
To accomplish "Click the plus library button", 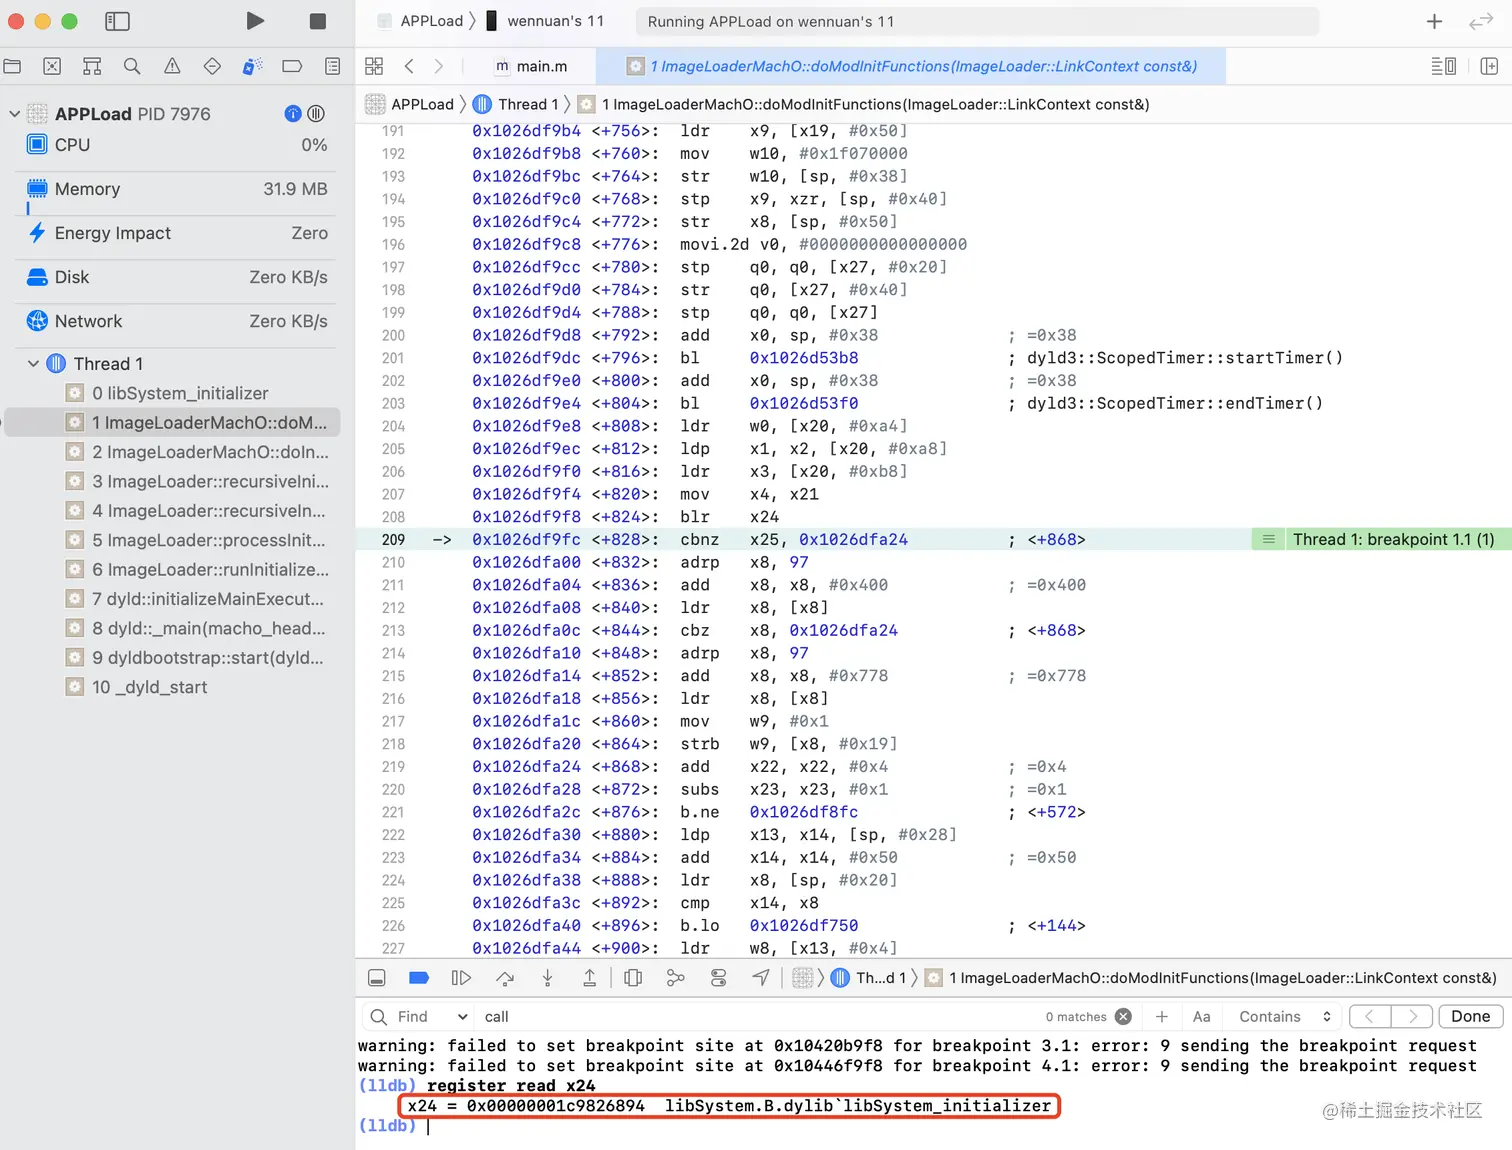I will click(x=1434, y=21).
